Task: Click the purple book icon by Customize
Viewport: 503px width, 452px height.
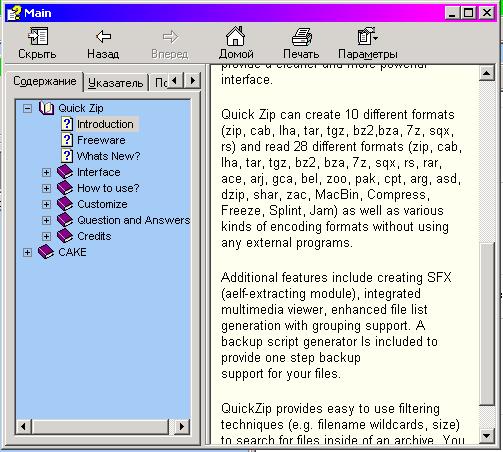Action: point(65,204)
